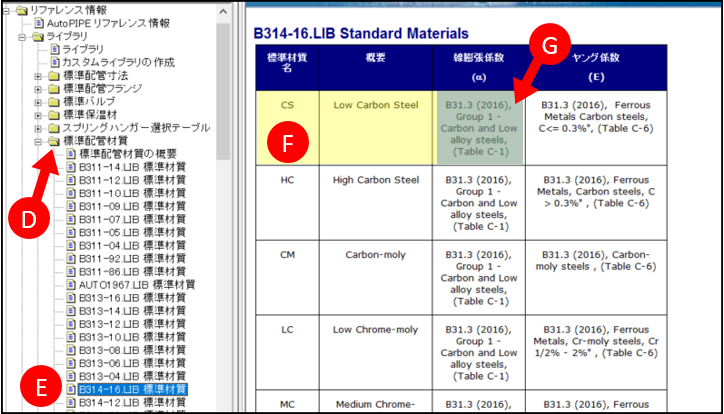Expand the スプリングハンガー選択テーブル folder
Screen dimensions: 724x414
pos(38,128)
